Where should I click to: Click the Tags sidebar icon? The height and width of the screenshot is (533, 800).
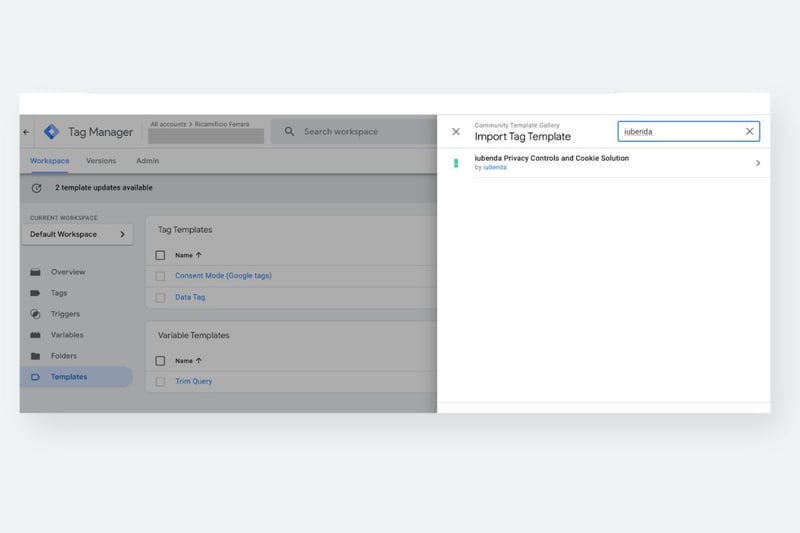(35, 293)
